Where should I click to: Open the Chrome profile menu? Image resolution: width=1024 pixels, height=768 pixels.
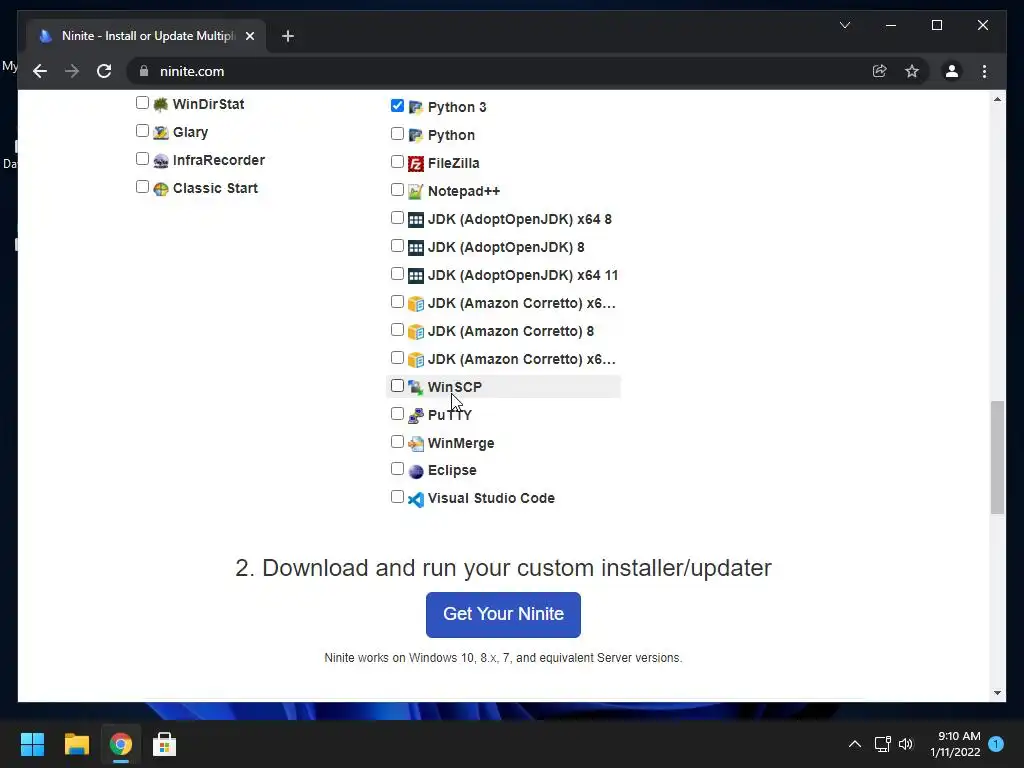952,71
